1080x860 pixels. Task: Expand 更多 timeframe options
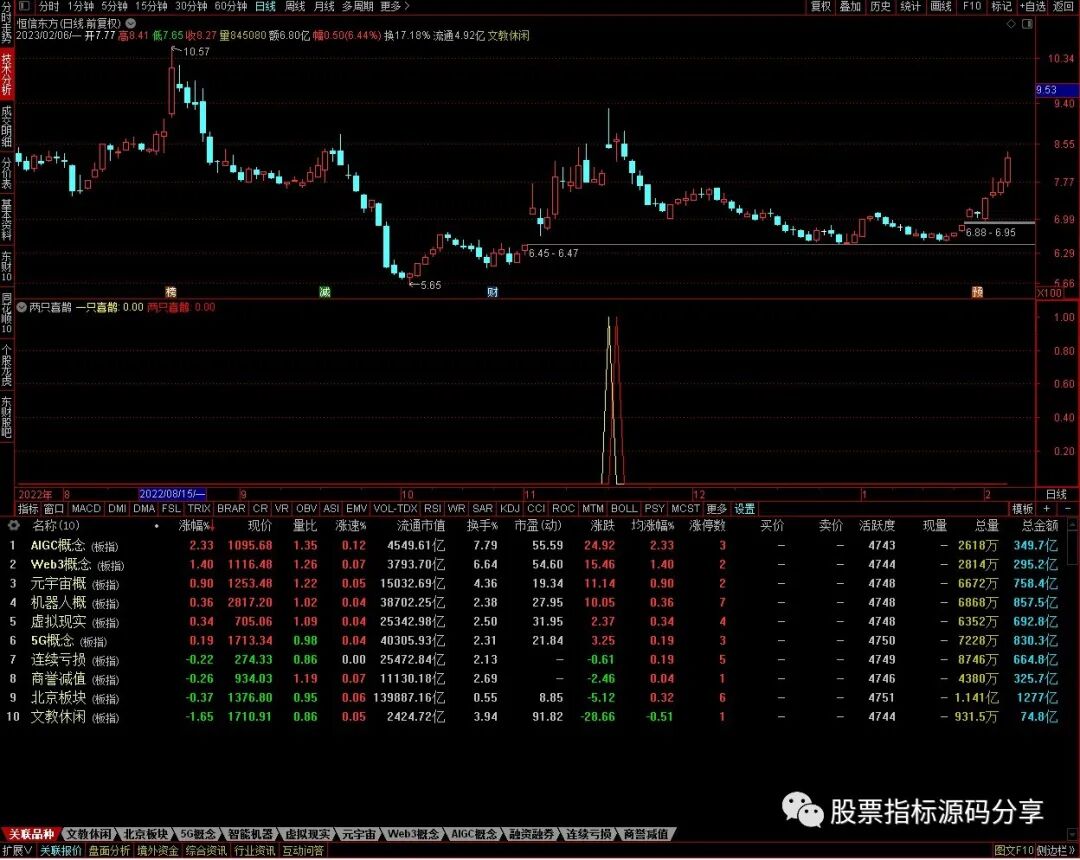tap(394, 6)
